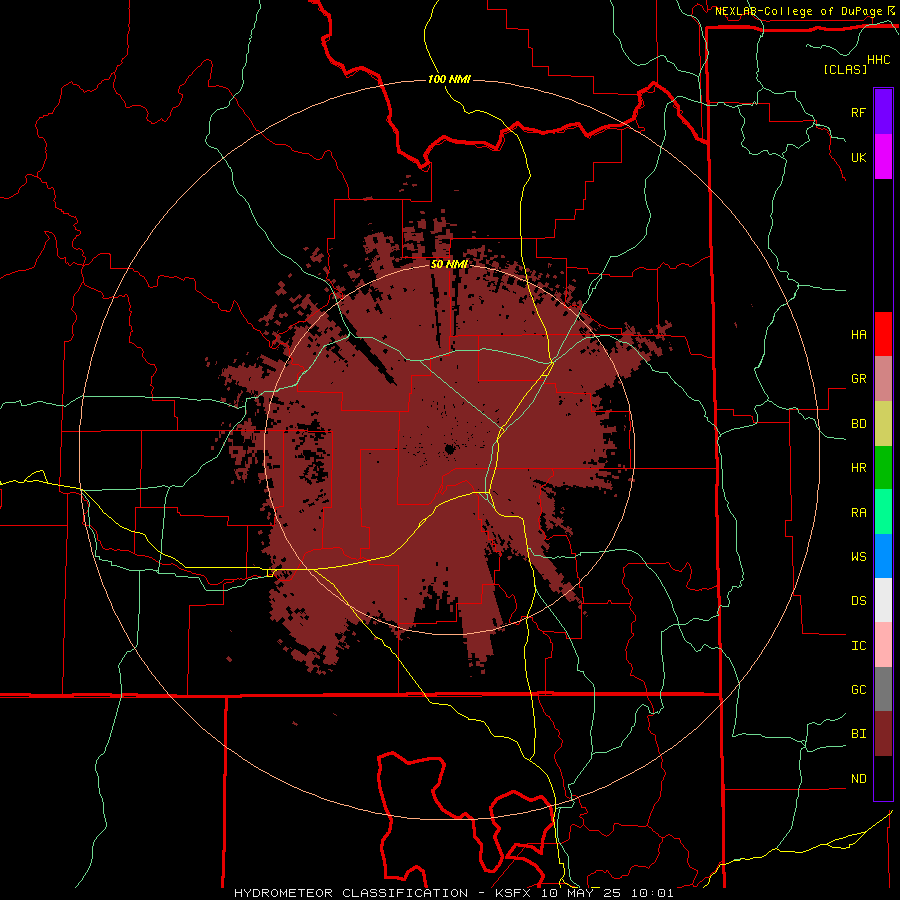Click the IC legend label
900x900 pixels.
[858, 646]
